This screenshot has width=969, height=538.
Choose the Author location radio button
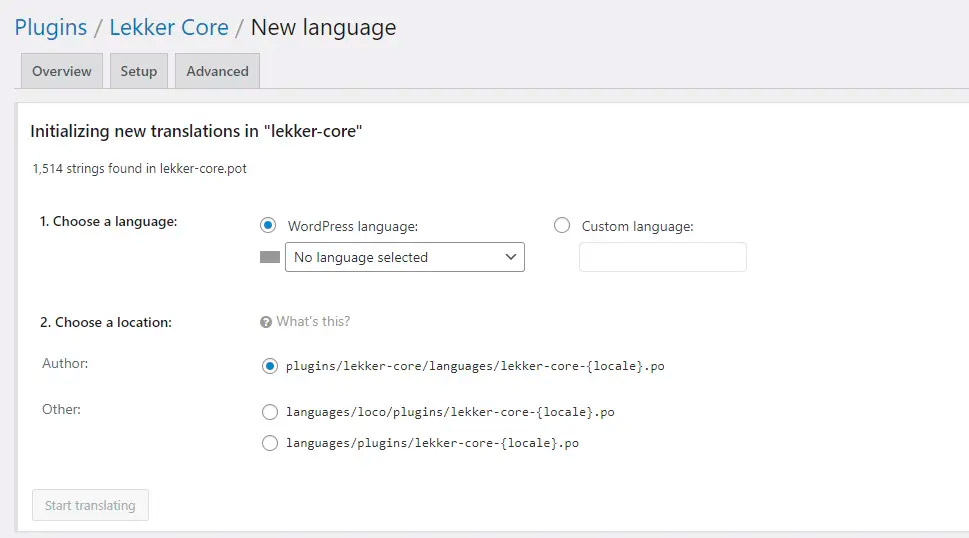[x=269, y=366]
